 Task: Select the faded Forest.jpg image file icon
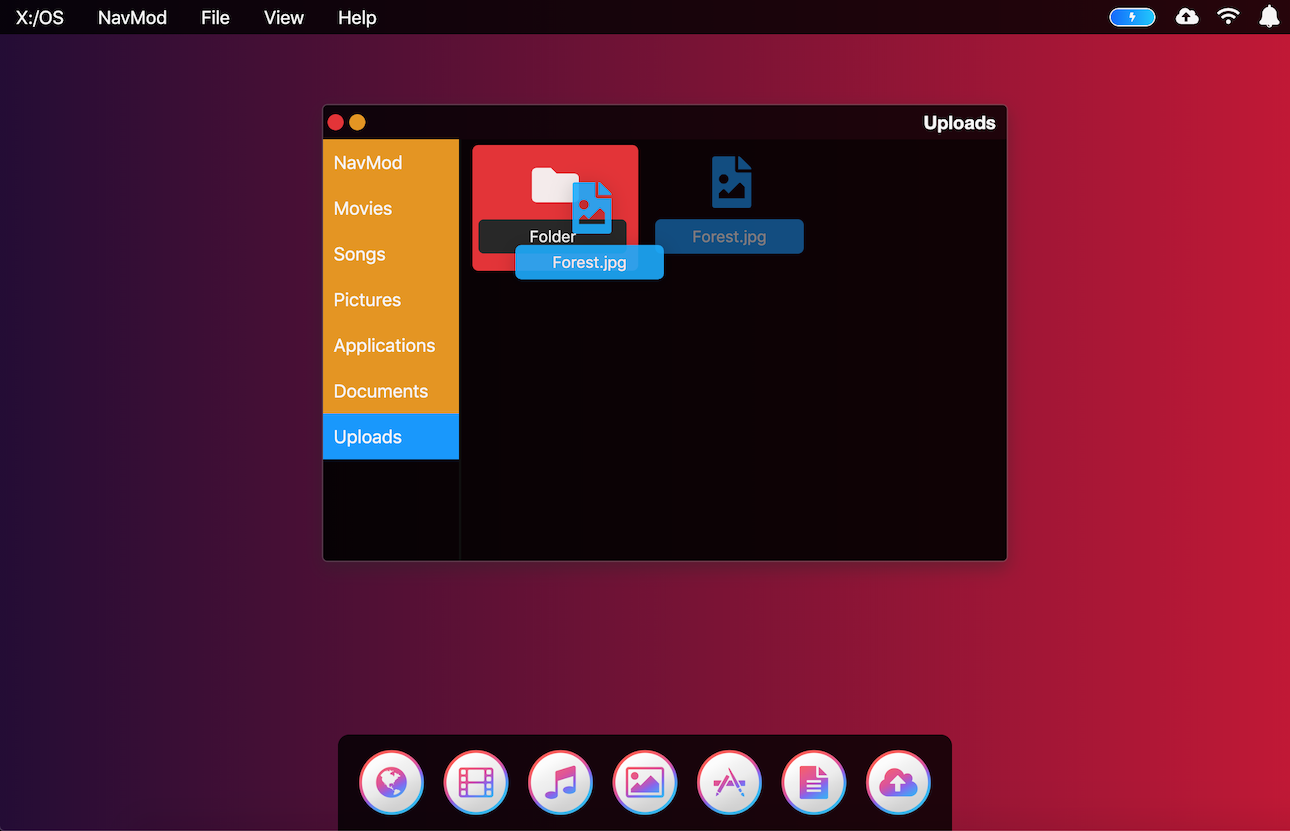click(732, 182)
